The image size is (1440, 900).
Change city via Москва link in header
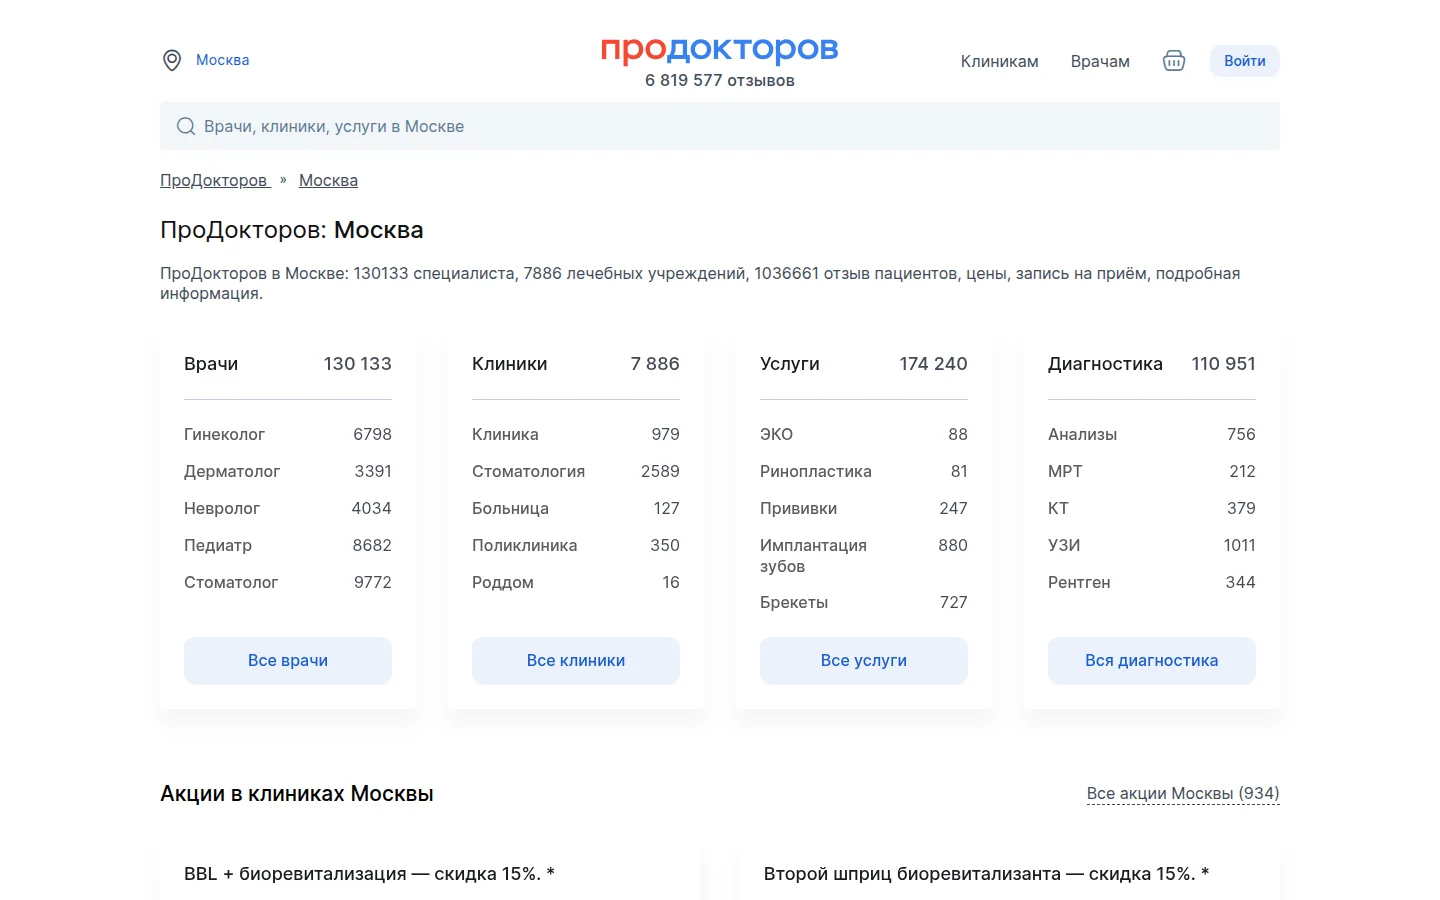point(222,60)
